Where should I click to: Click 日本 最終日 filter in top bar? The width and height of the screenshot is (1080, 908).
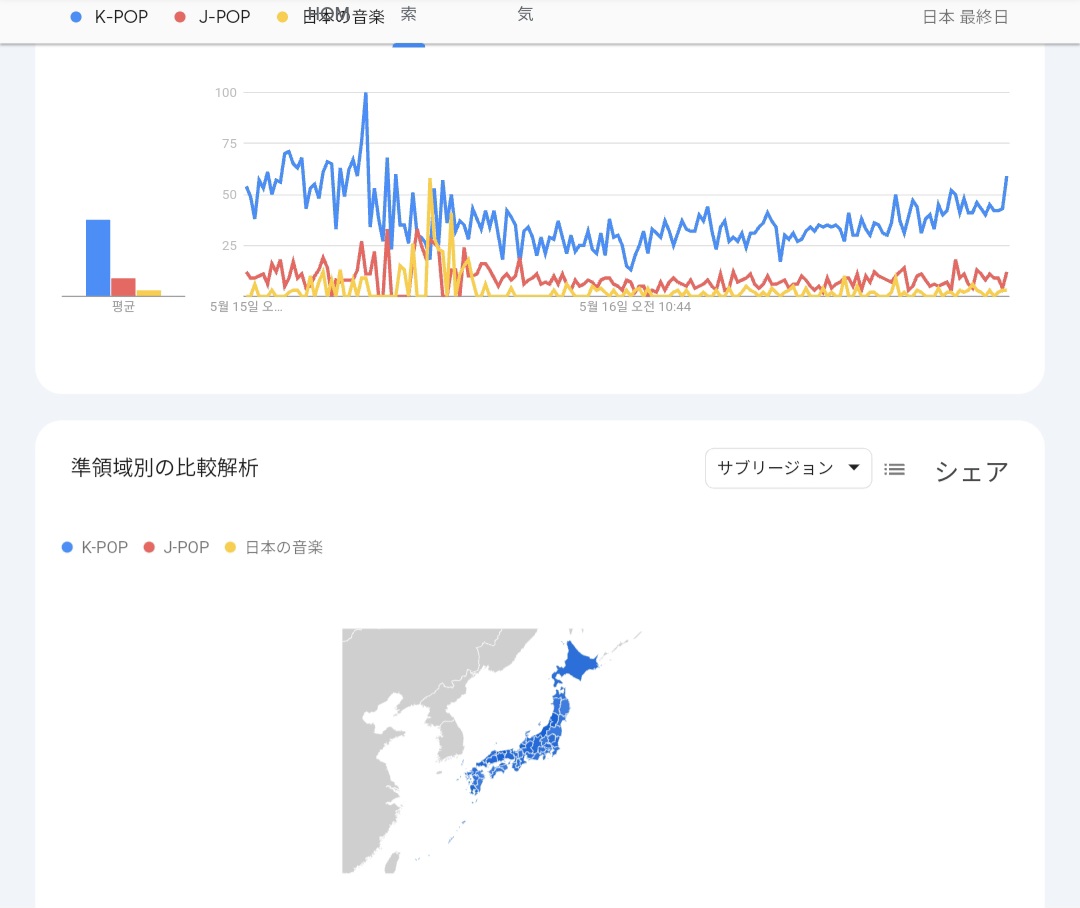[965, 17]
